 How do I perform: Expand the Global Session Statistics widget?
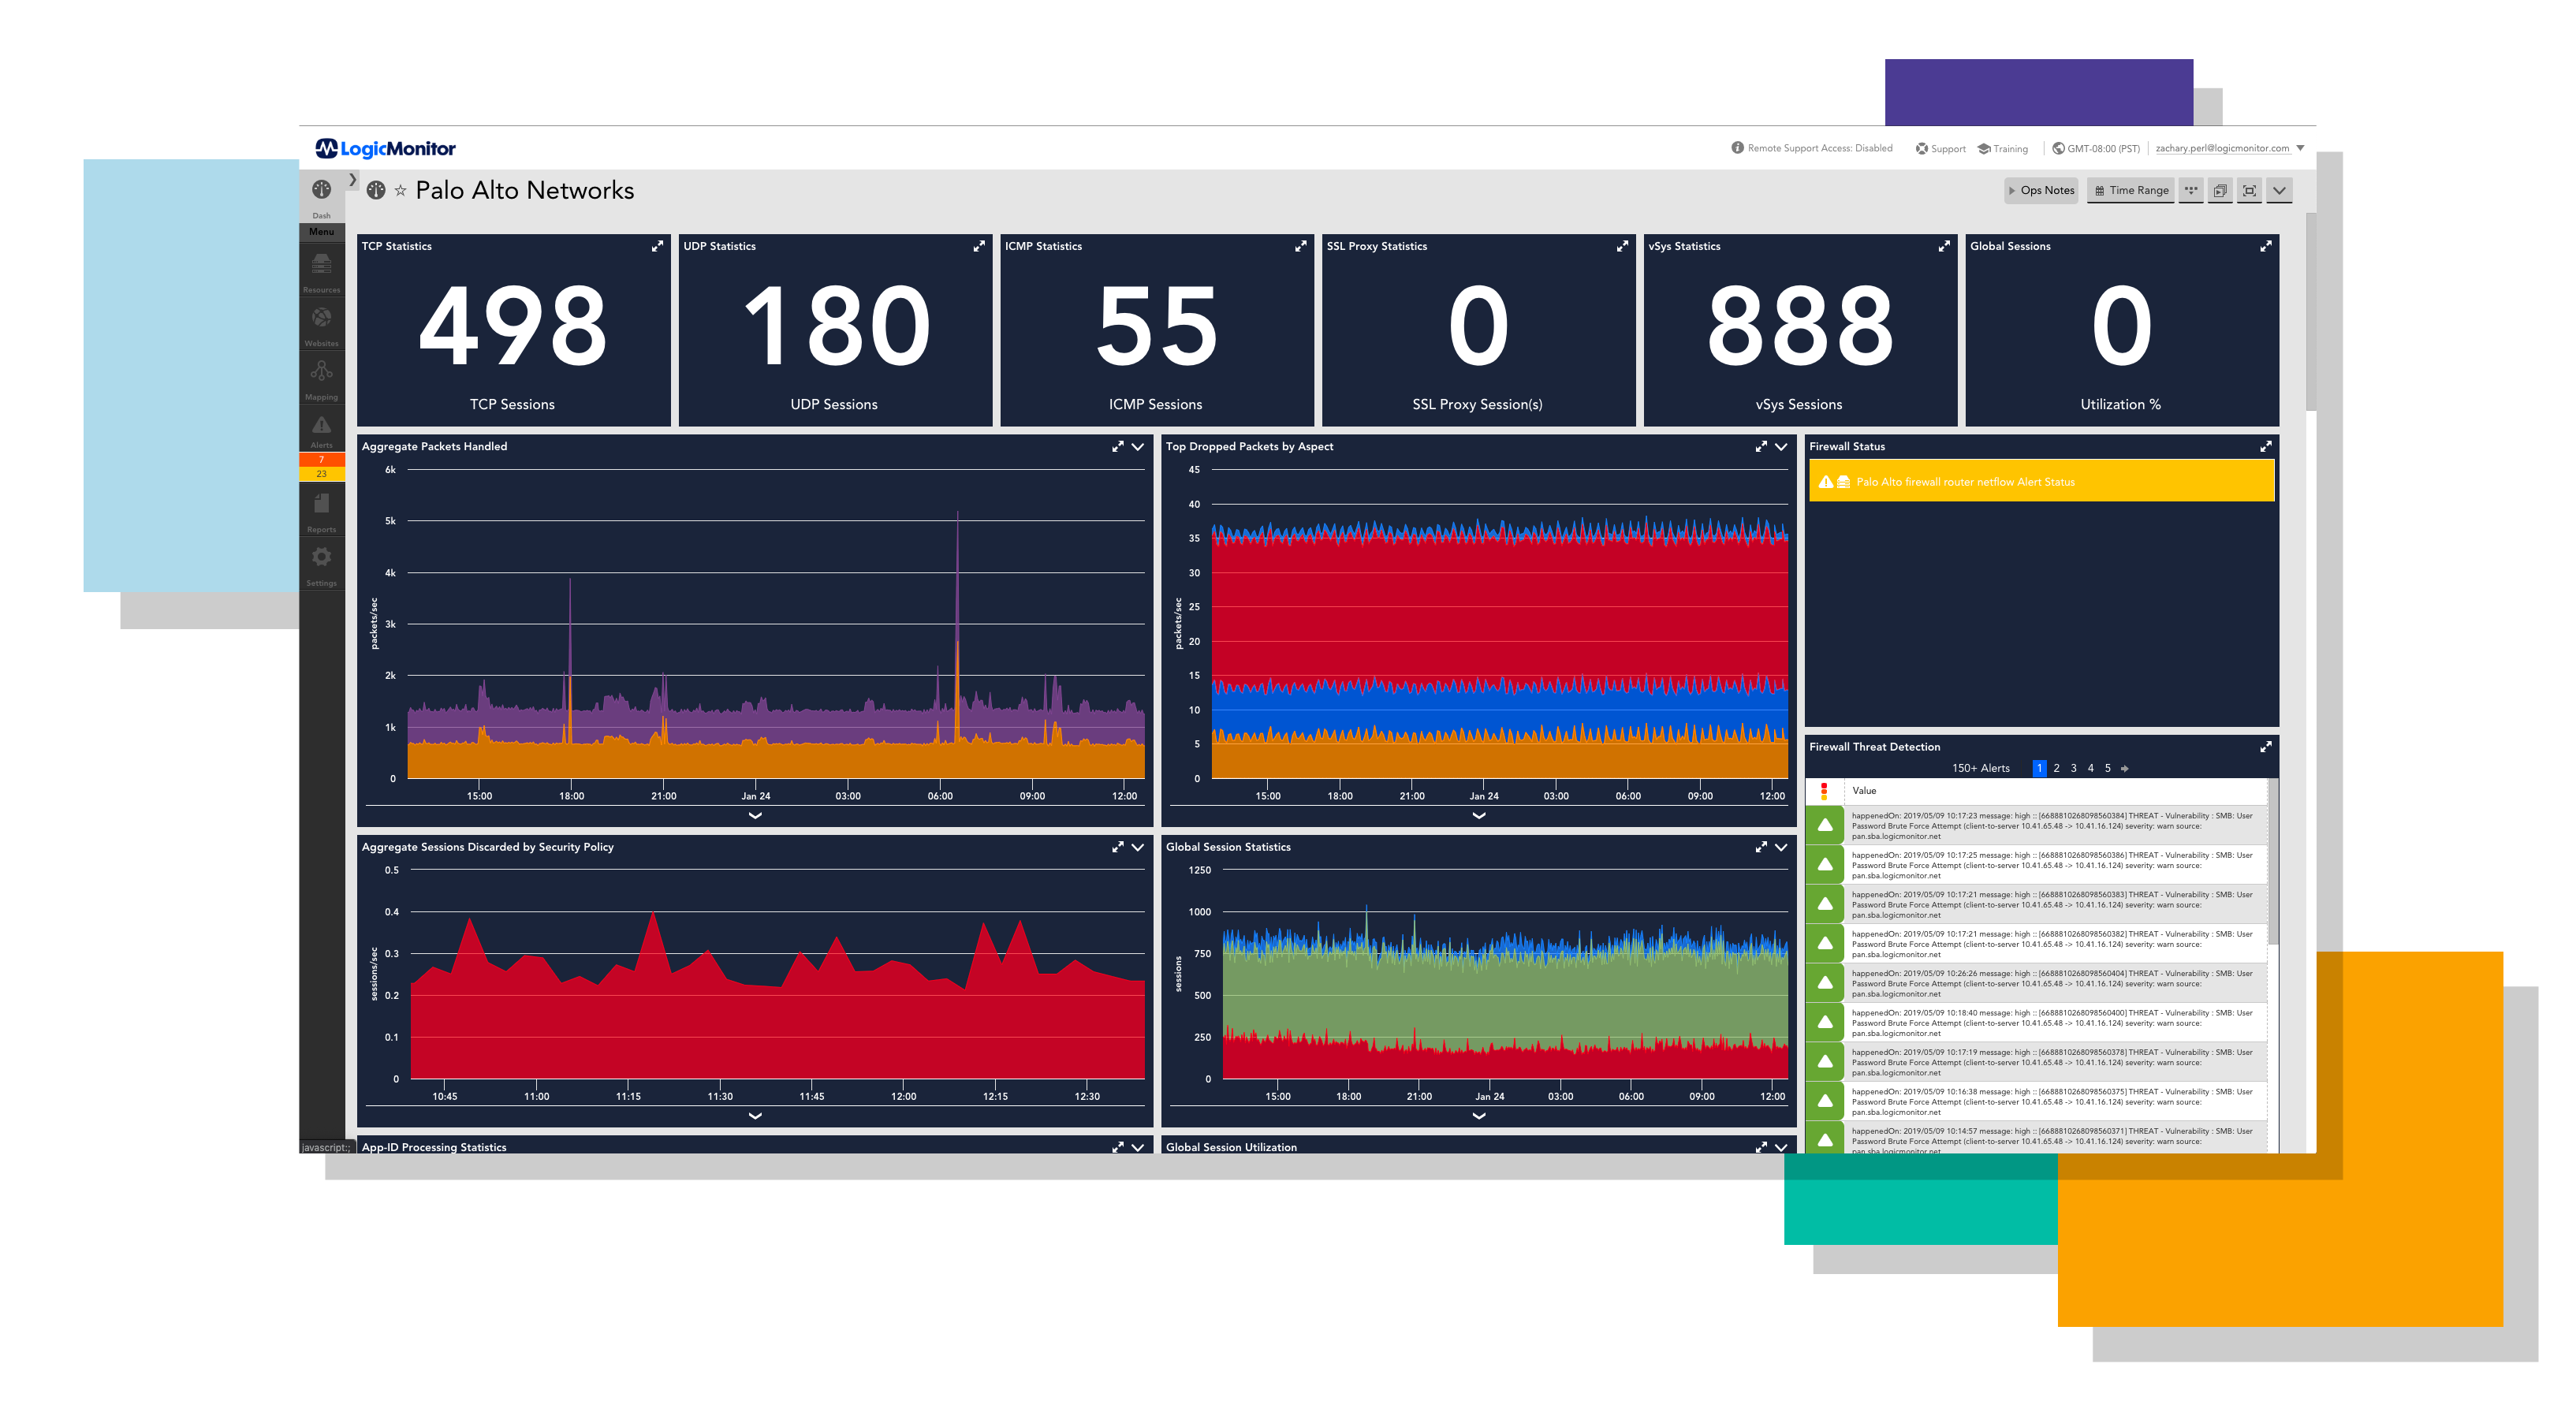pos(1761,847)
